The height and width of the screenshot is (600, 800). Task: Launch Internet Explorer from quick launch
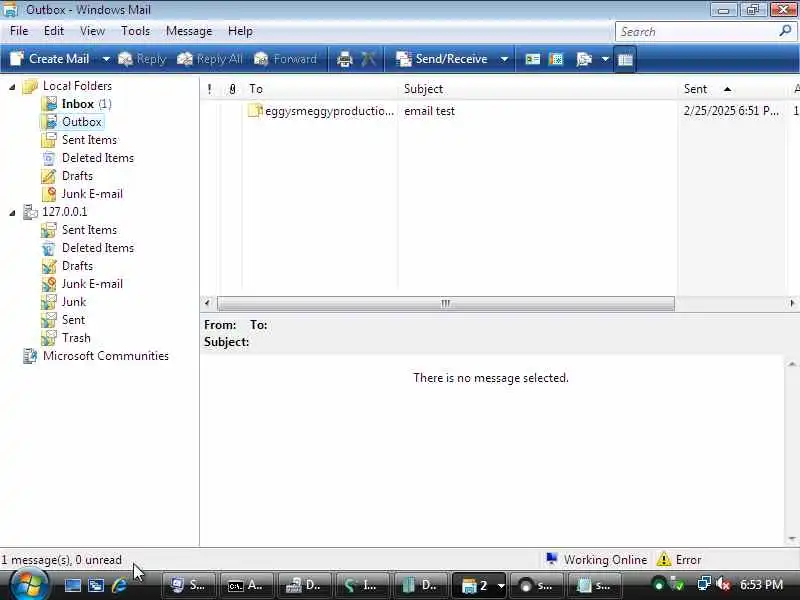119,585
